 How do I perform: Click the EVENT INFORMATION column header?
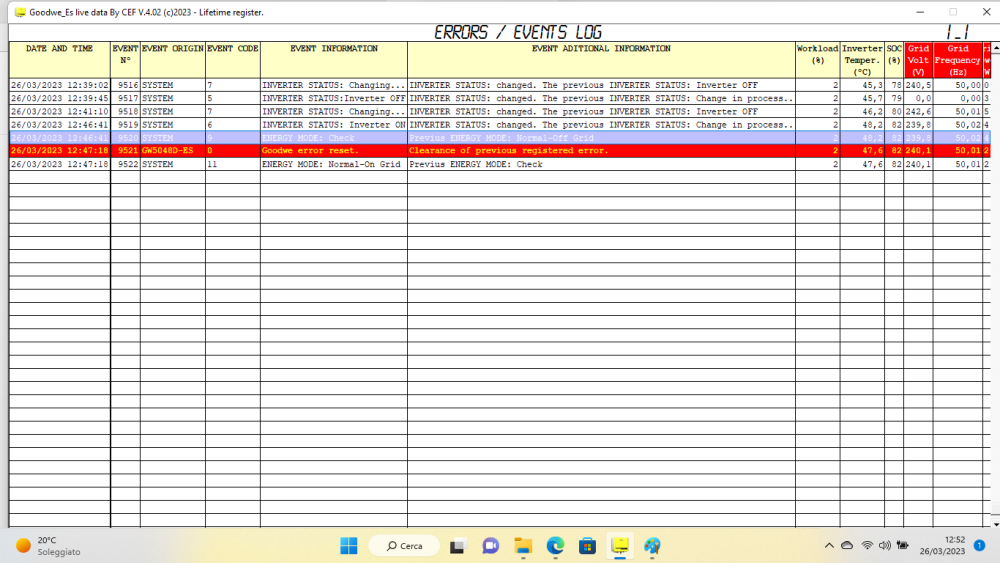334,60
